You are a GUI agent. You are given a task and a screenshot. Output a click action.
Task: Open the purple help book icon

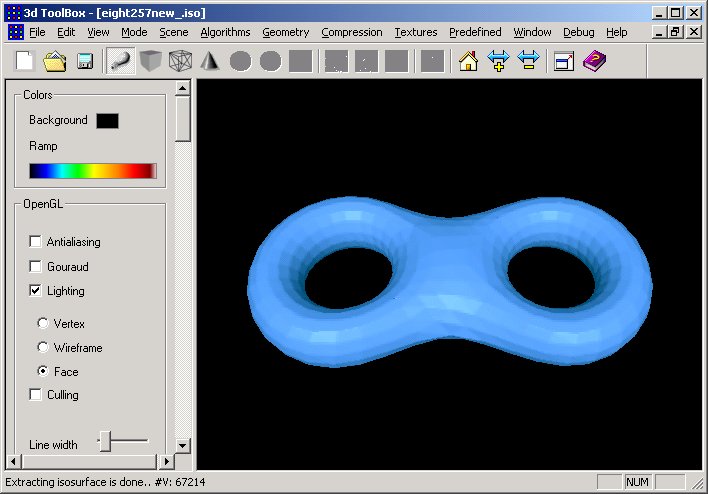(594, 61)
